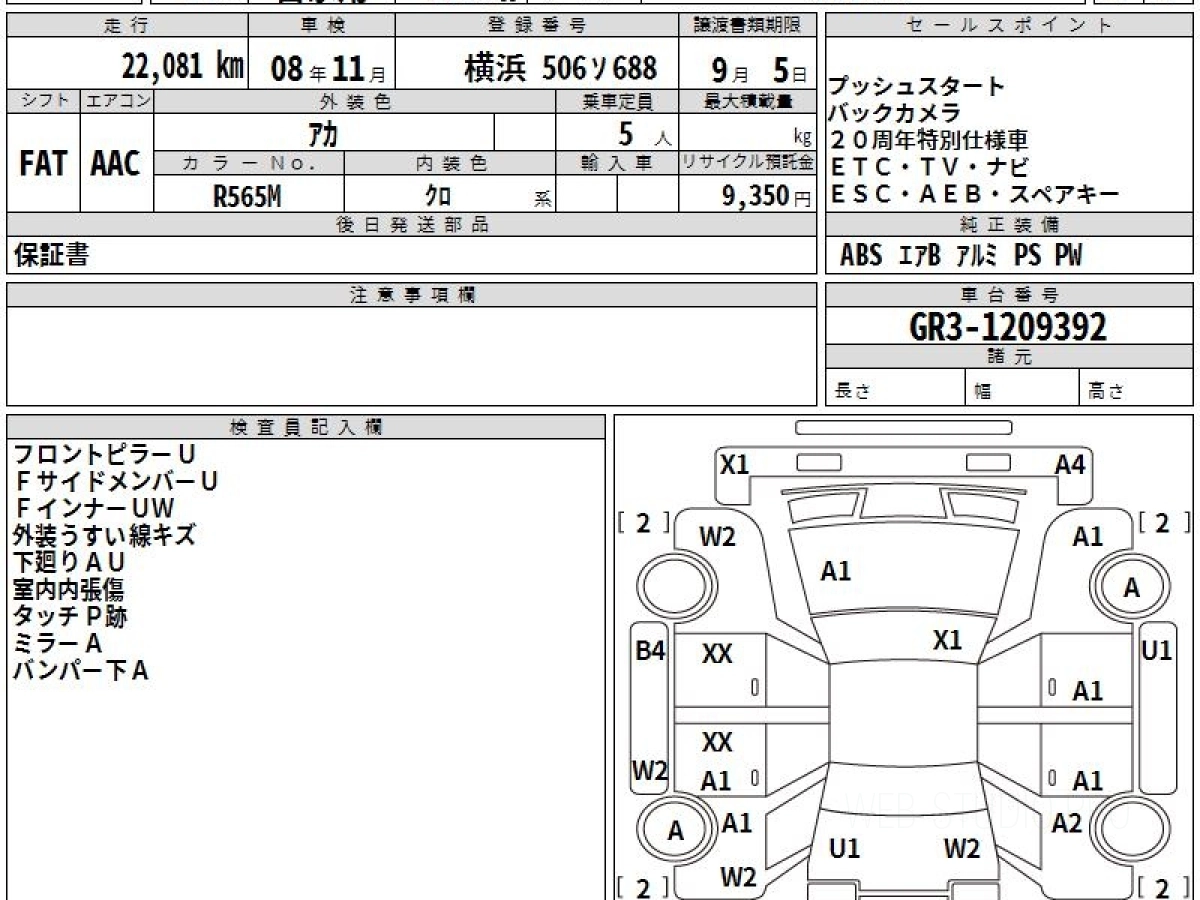Viewport: 1200px width, 900px height.
Task: Click the 最大積載量 header
Action: (x=748, y=101)
